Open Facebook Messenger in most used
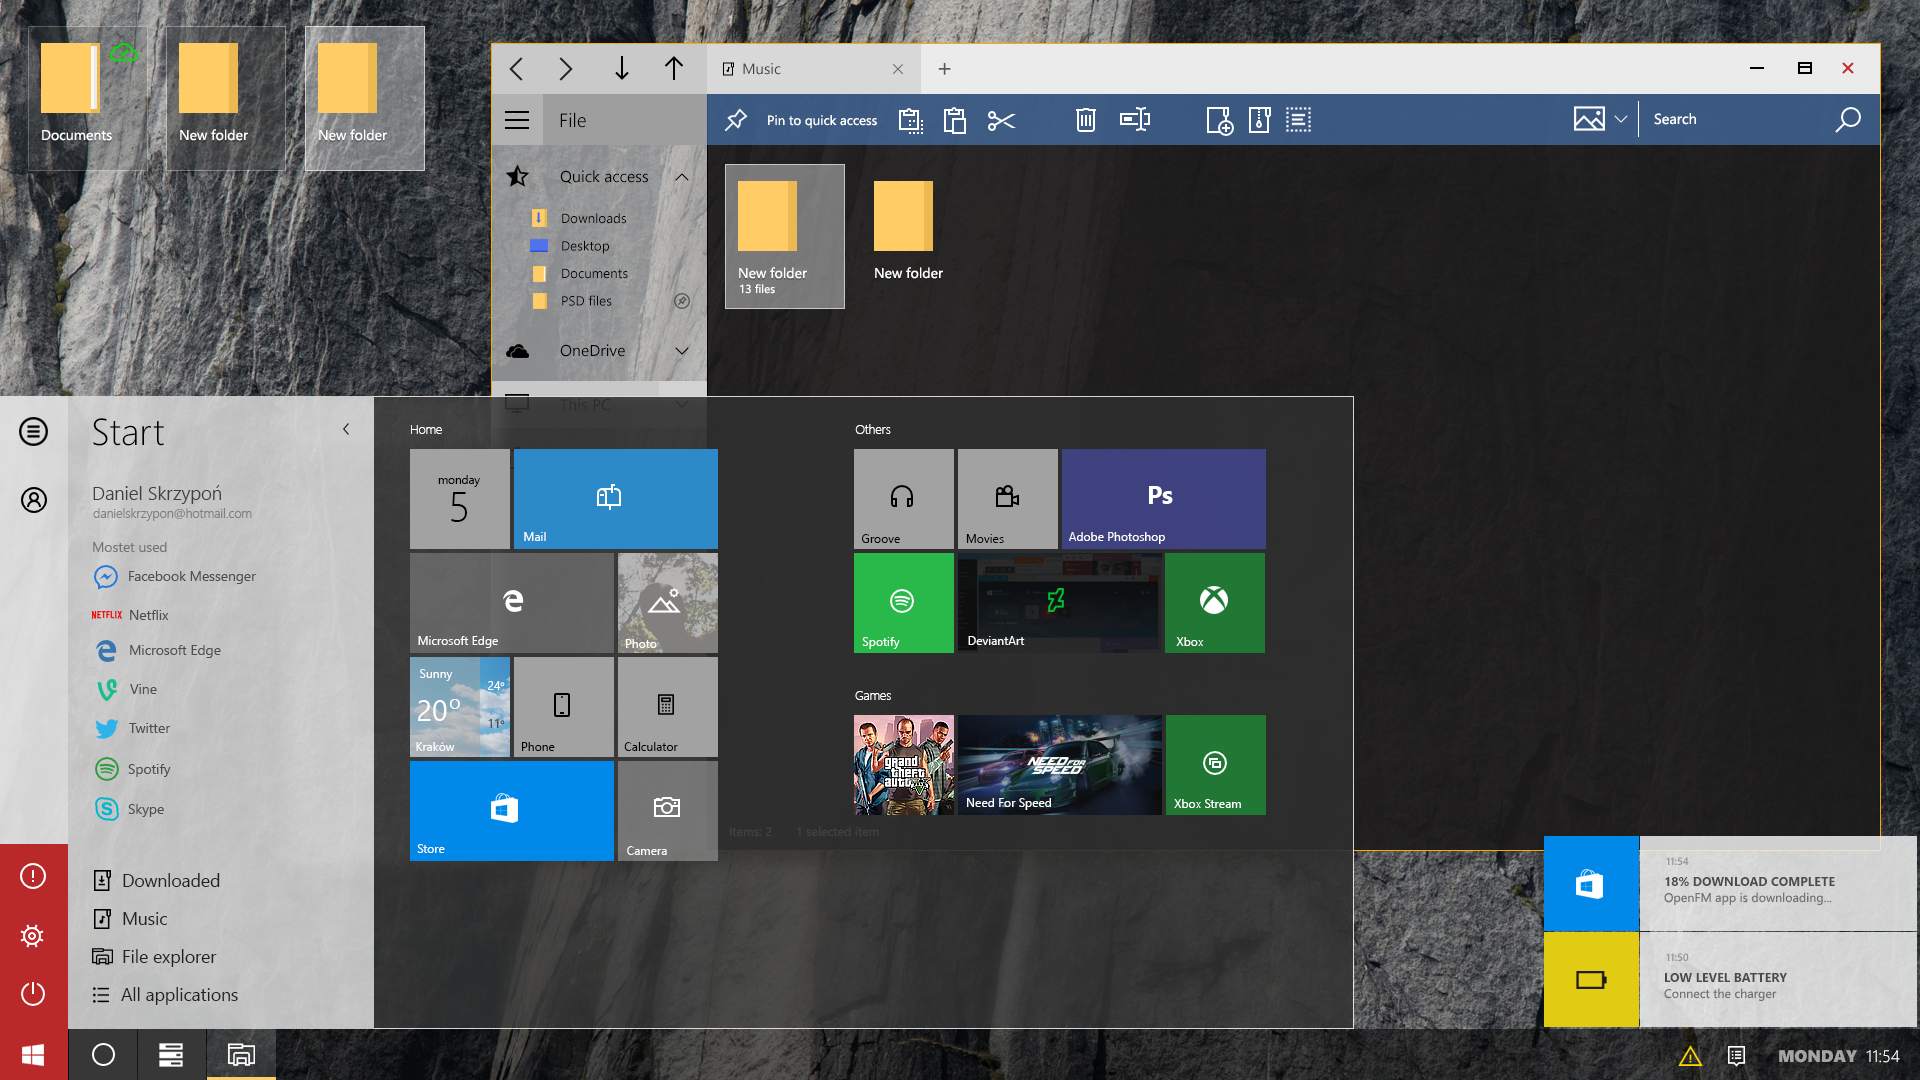 point(175,577)
